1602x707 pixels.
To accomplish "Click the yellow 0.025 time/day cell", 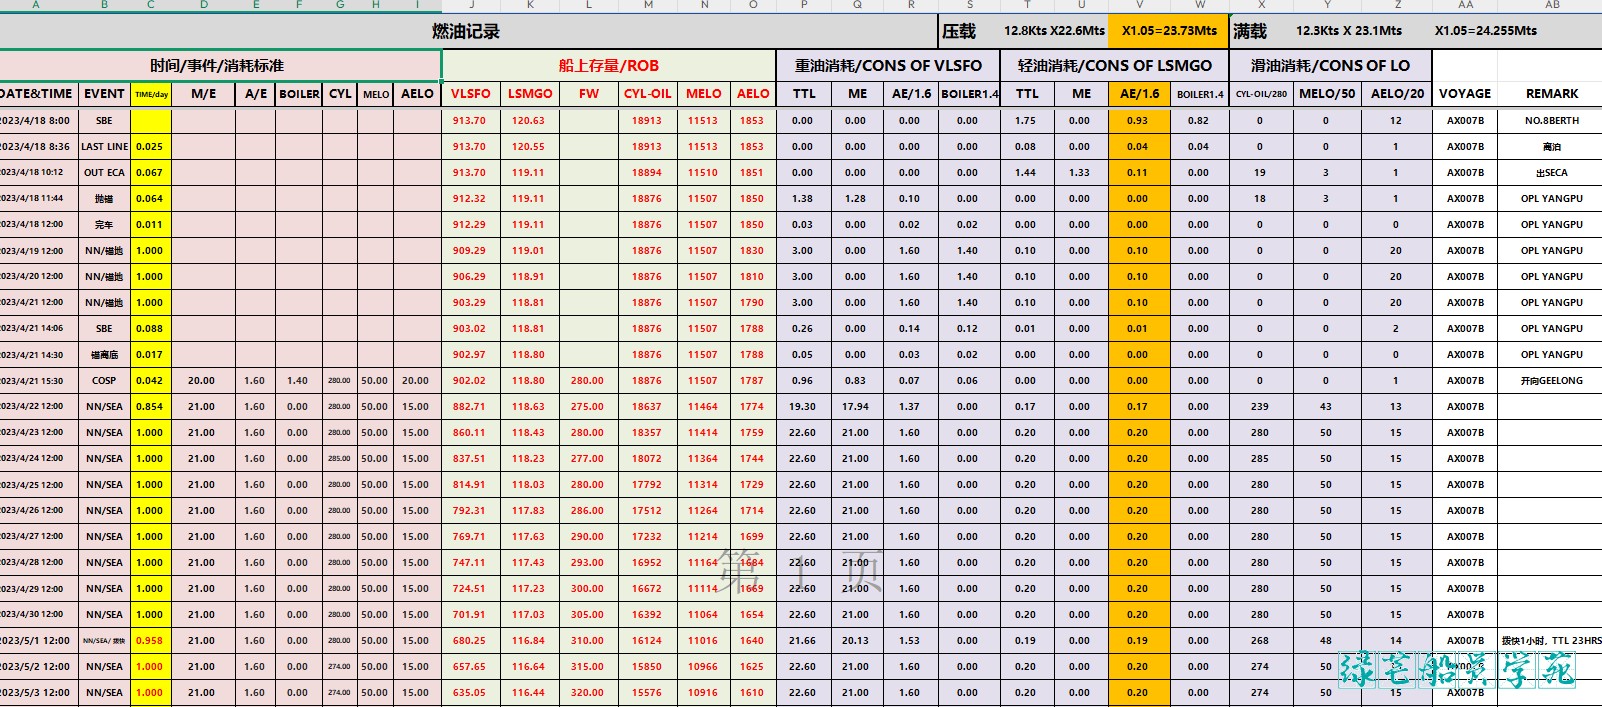I will click(x=150, y=147).
